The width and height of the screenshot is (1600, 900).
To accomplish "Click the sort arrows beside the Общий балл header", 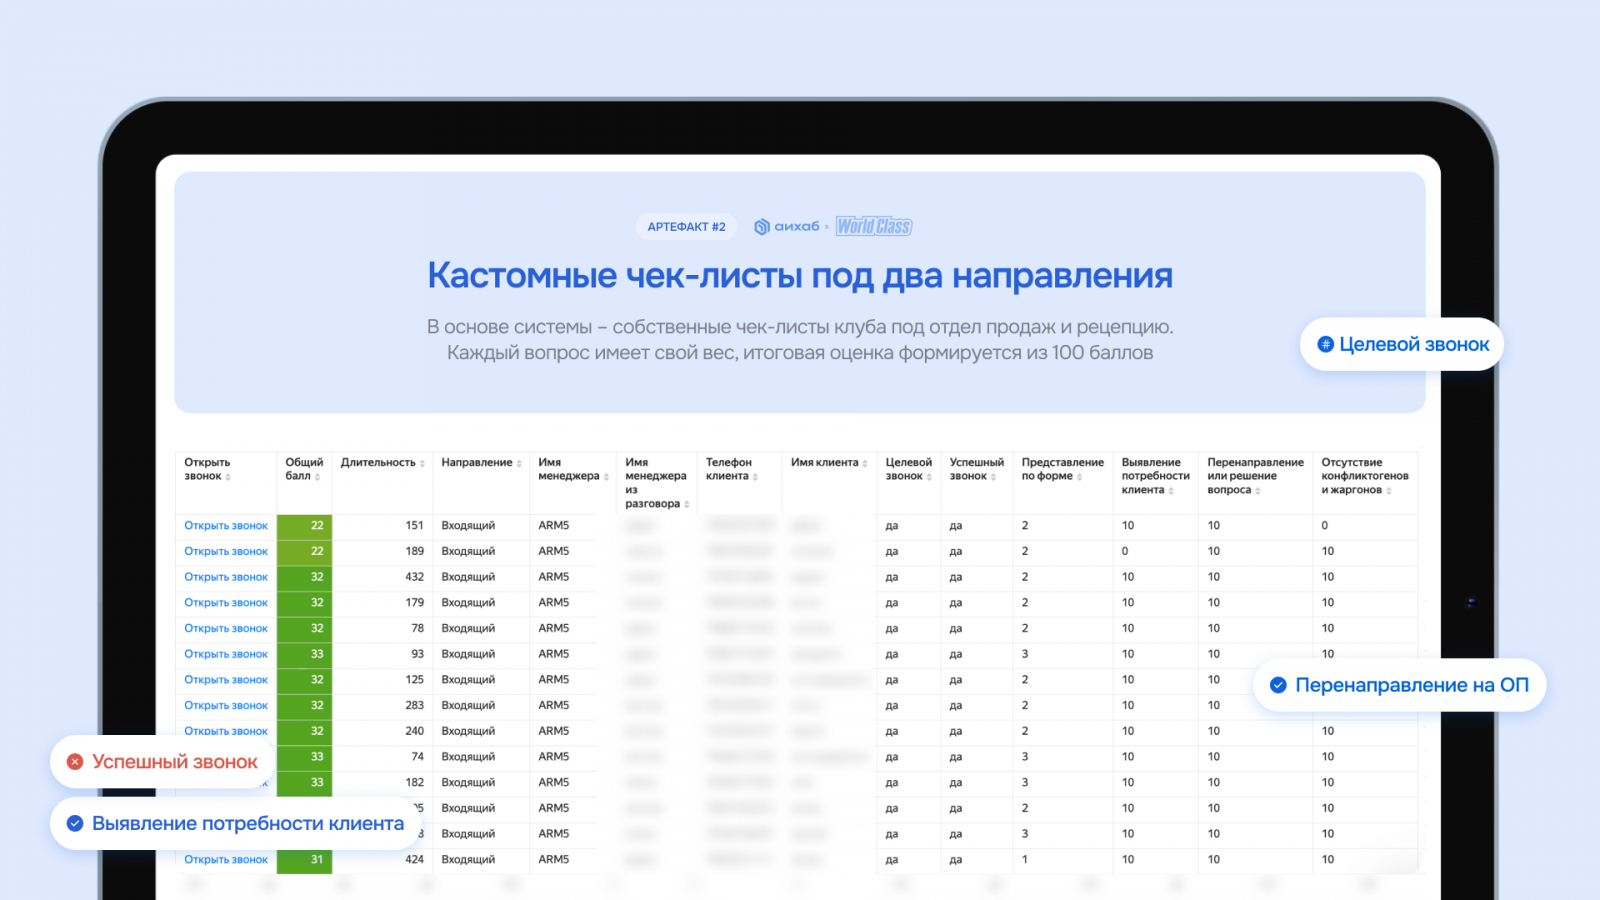I will click(317, 477).
